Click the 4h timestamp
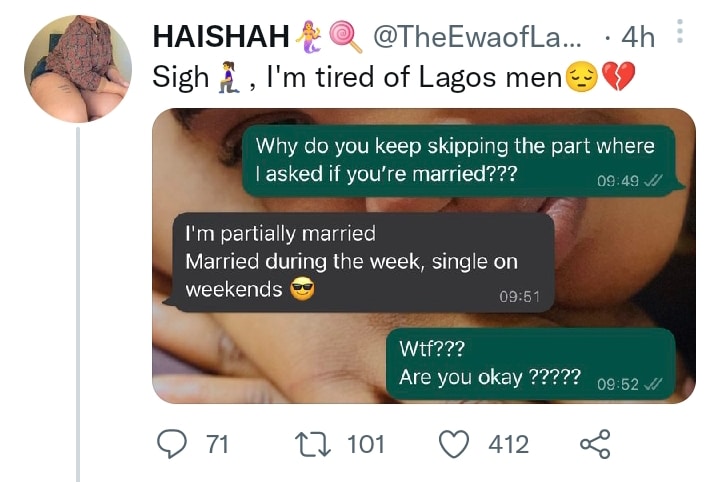The width and height of the screenshot is (720, 482). 637,37
